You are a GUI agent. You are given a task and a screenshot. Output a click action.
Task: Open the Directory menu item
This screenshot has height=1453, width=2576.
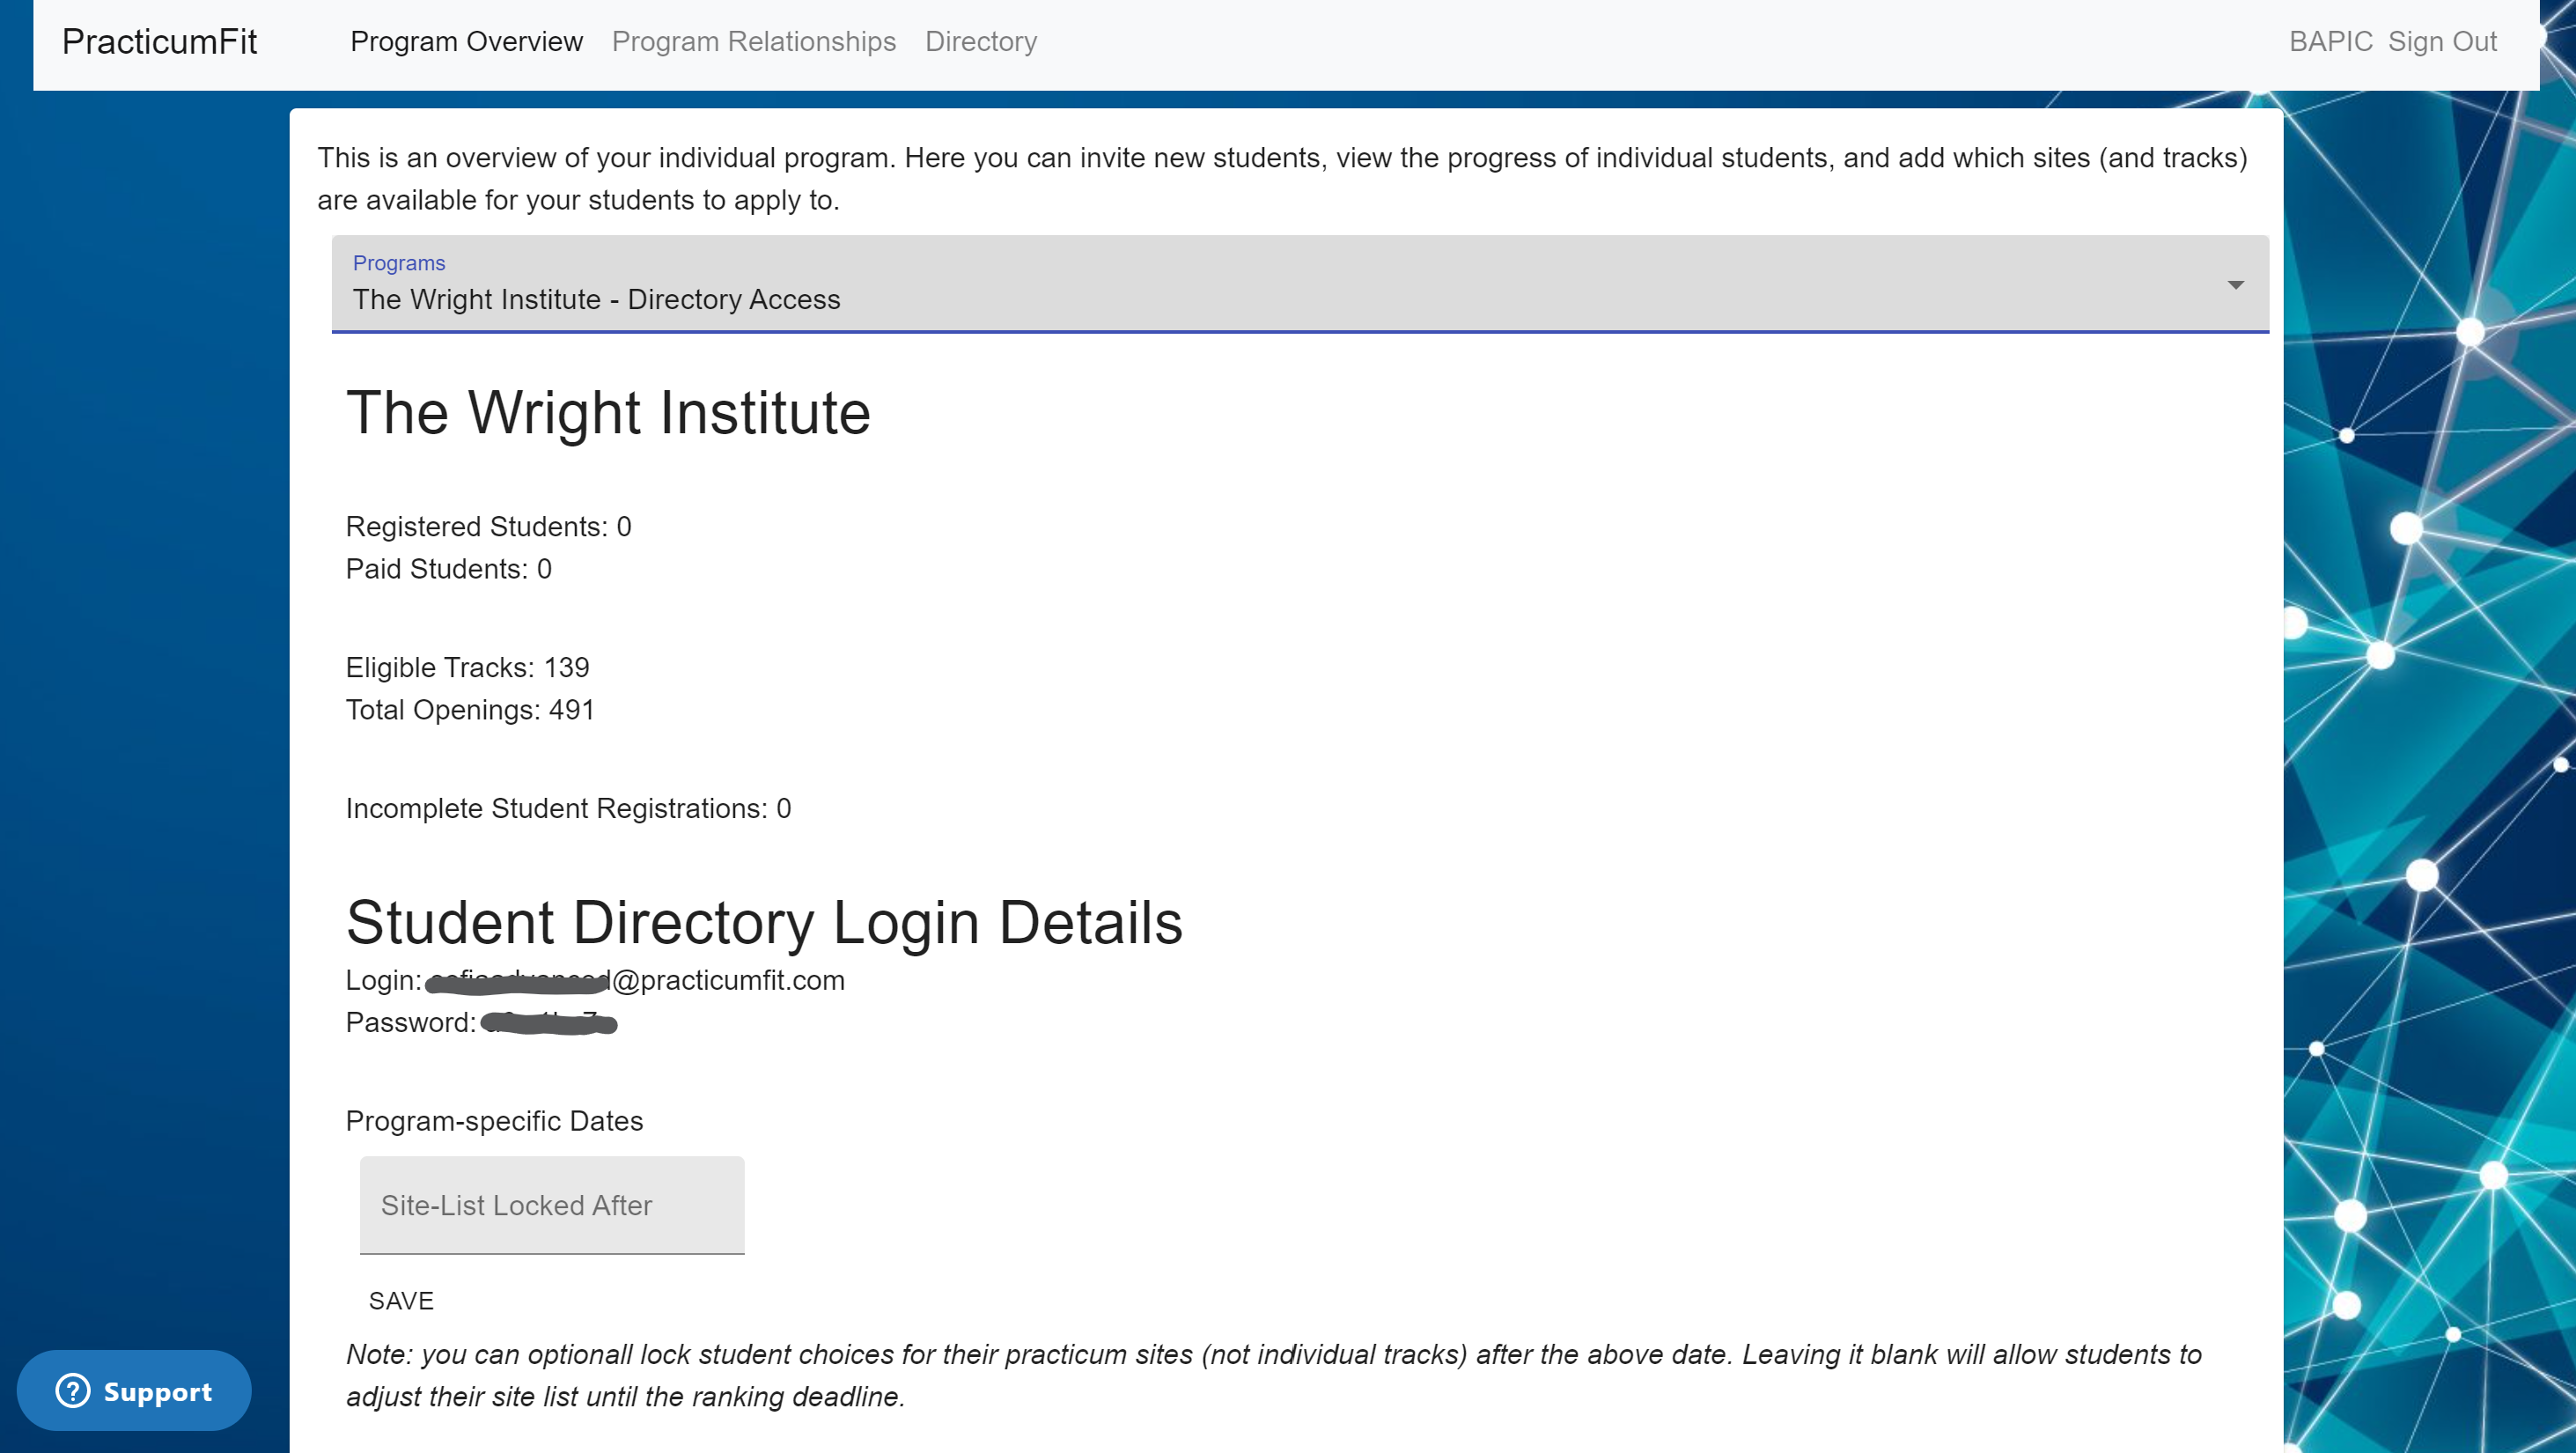coord(981,42)
